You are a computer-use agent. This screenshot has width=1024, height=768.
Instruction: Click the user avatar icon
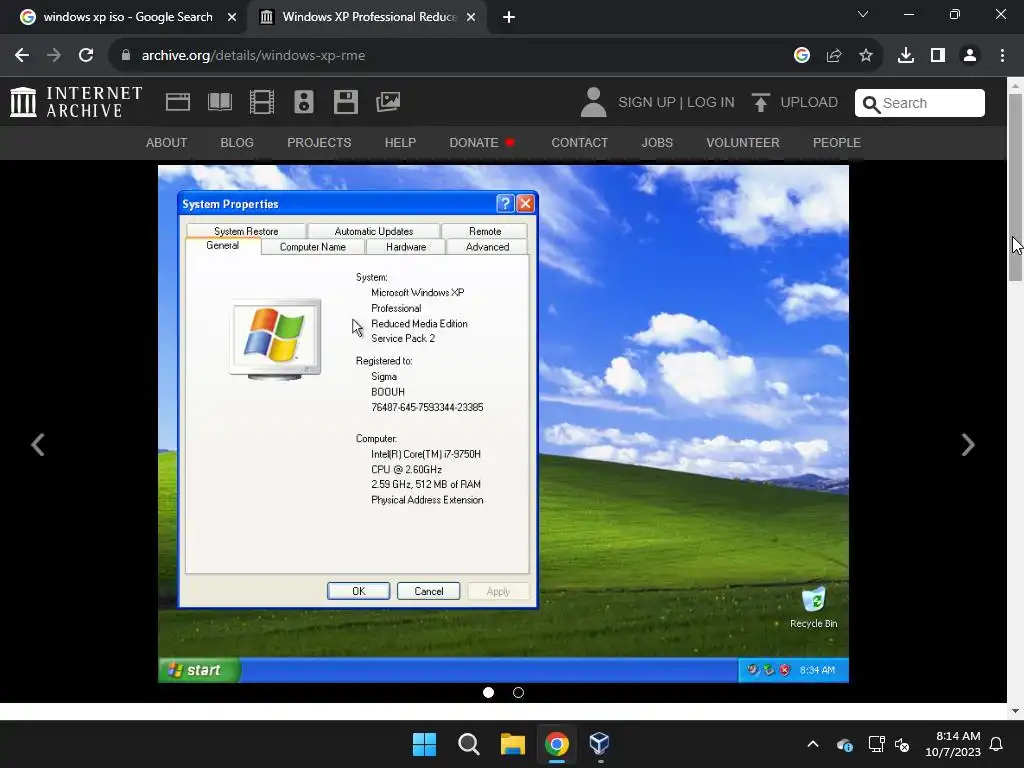coord(594,102)
